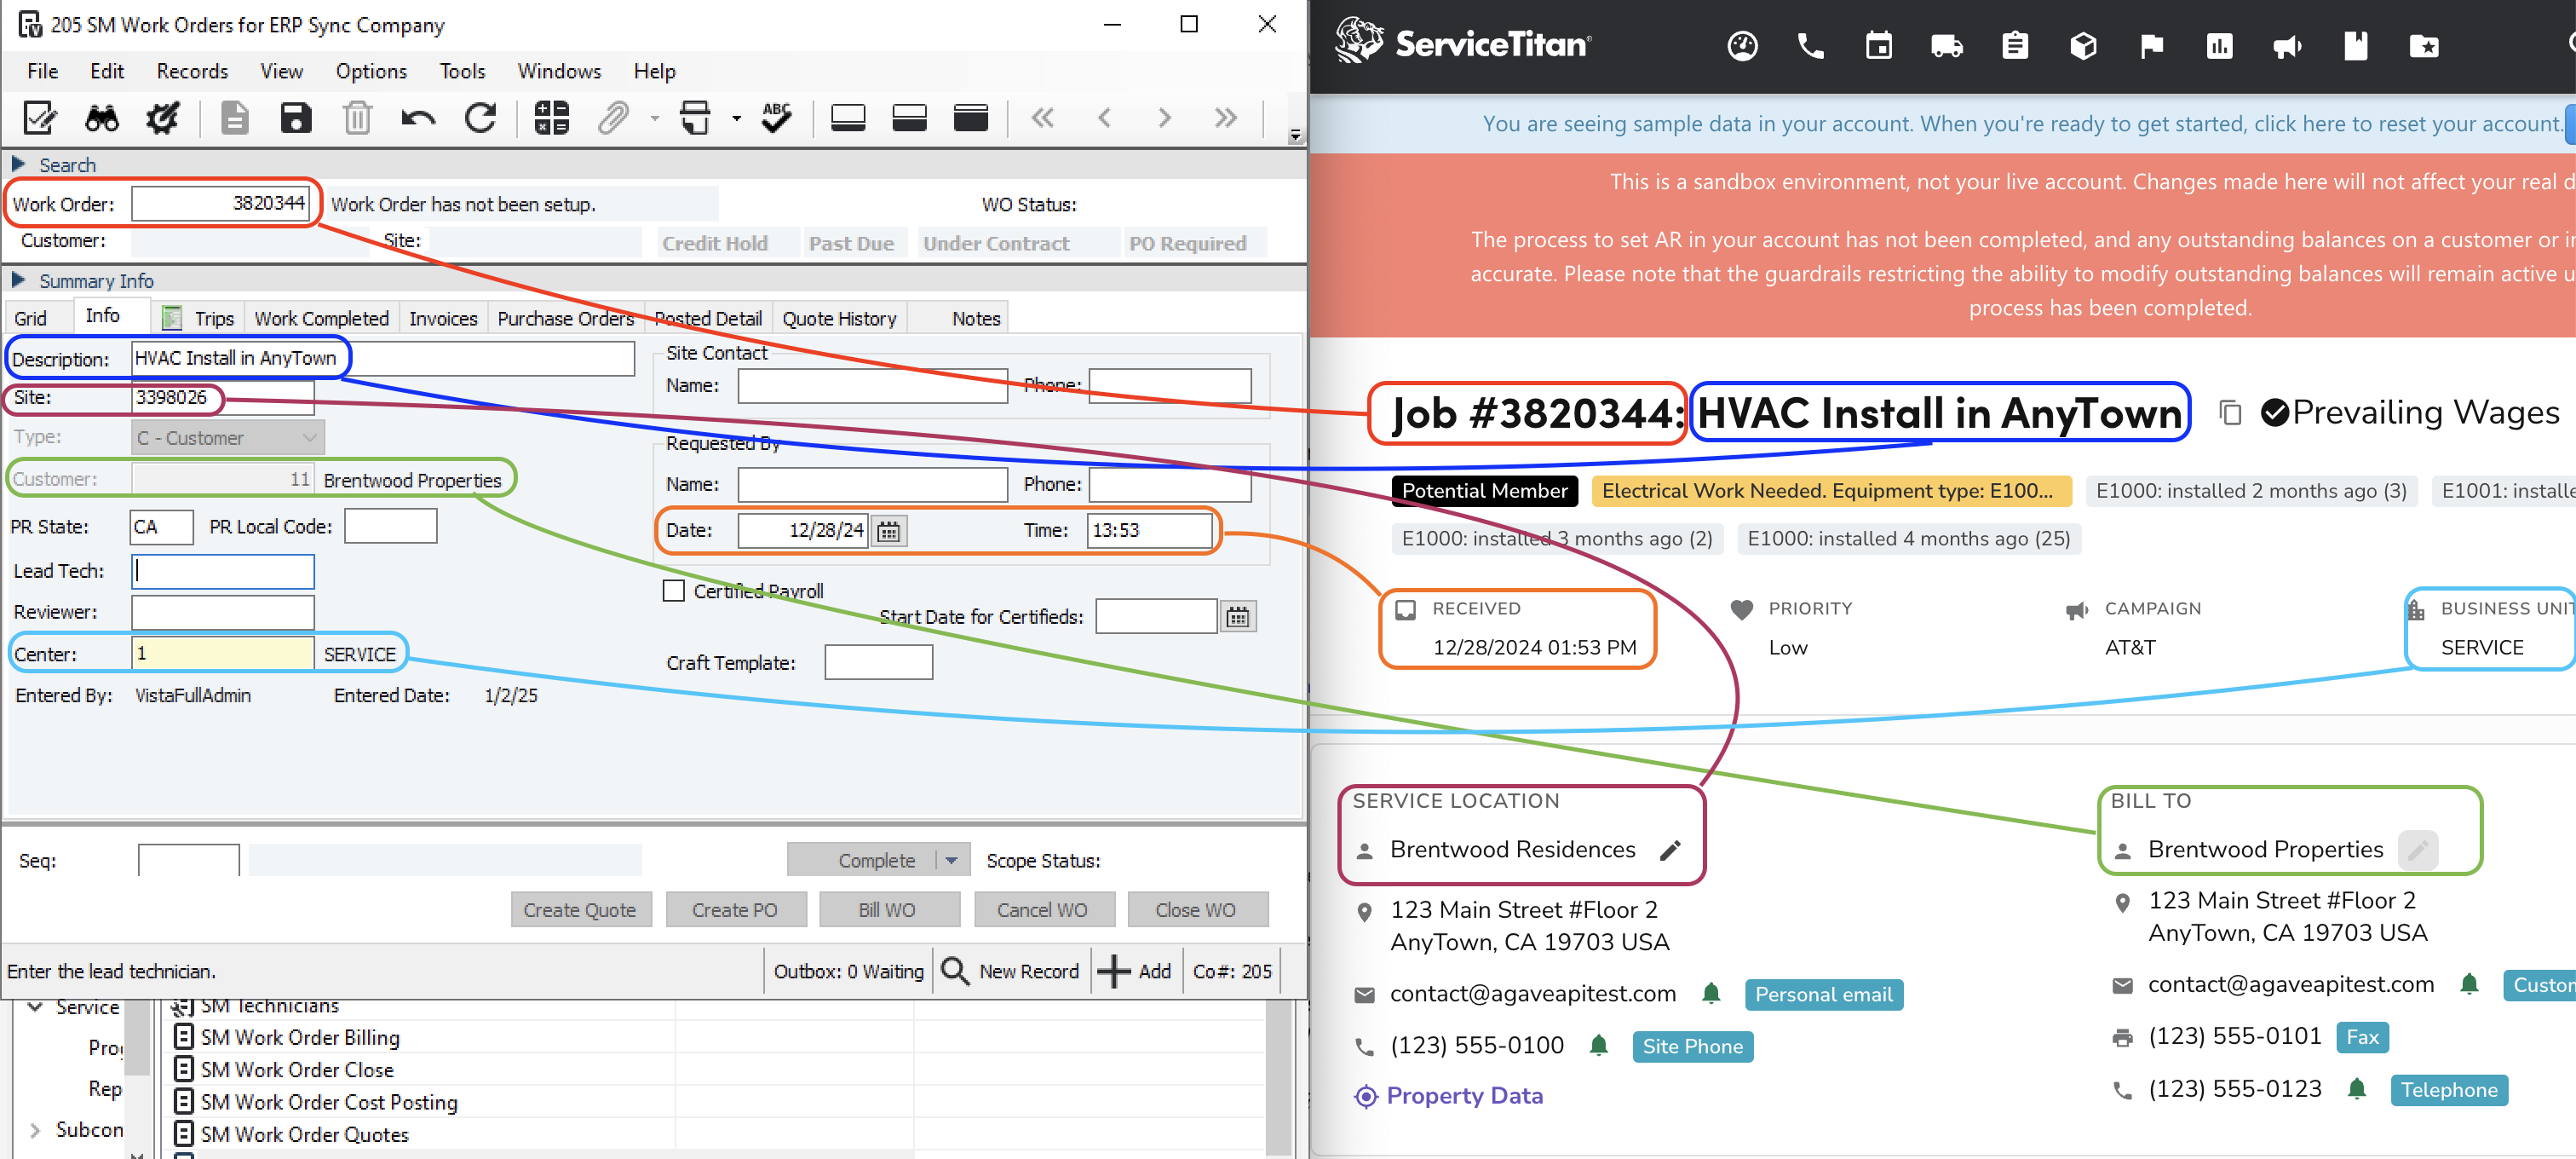Click the Close WO button

tap(1196, 910)
